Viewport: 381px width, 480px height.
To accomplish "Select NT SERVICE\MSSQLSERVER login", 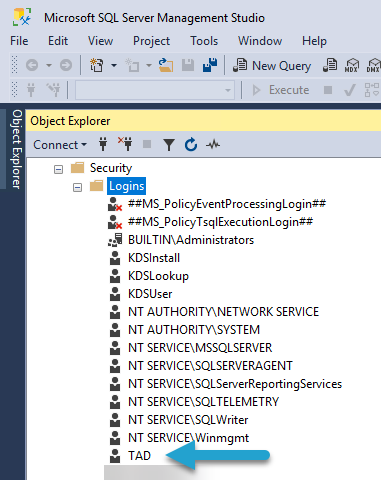I will pos(200,348).
